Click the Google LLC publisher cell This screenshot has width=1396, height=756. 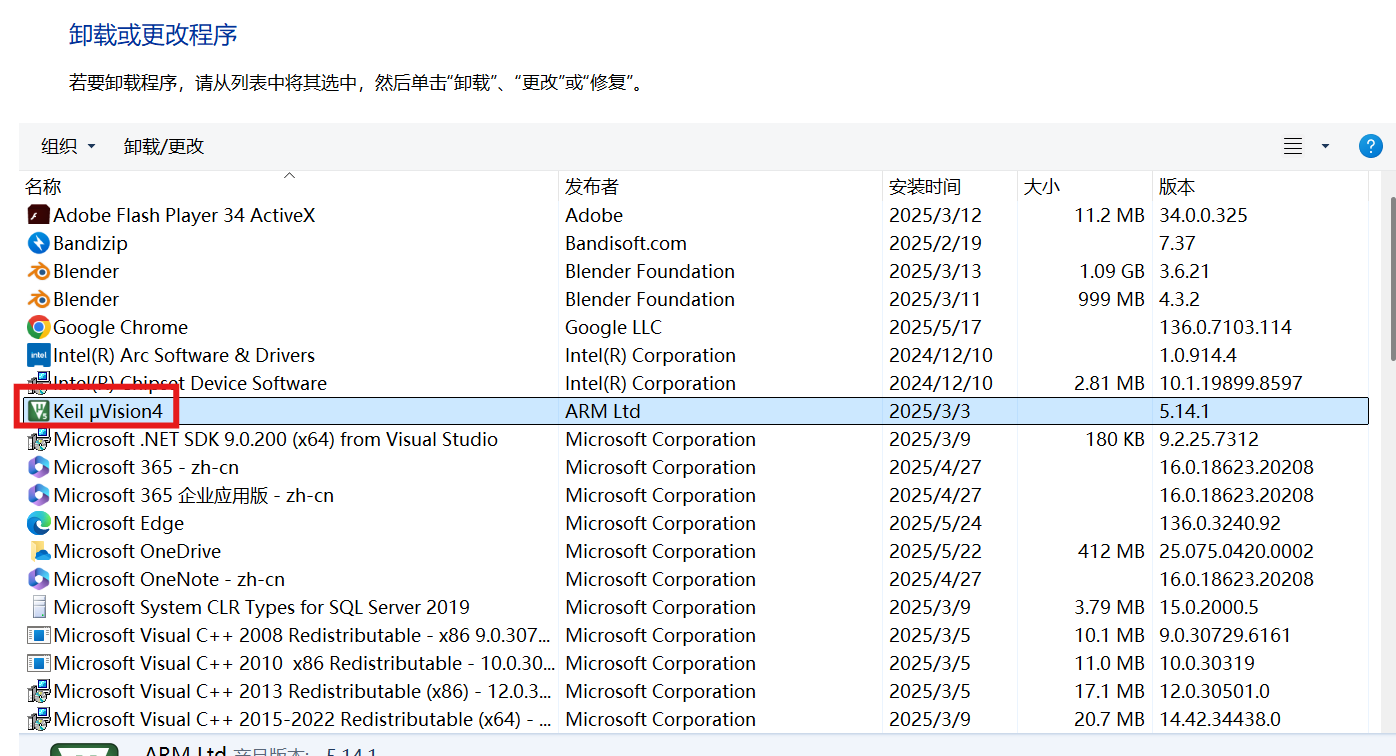613,327
